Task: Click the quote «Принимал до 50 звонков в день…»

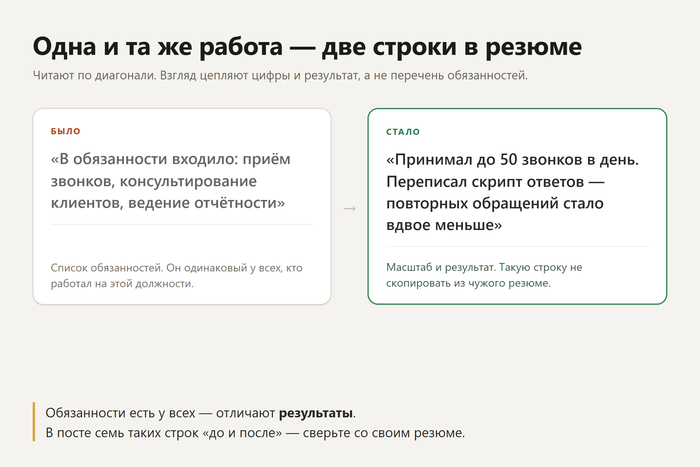Action: tap(512, 192)
